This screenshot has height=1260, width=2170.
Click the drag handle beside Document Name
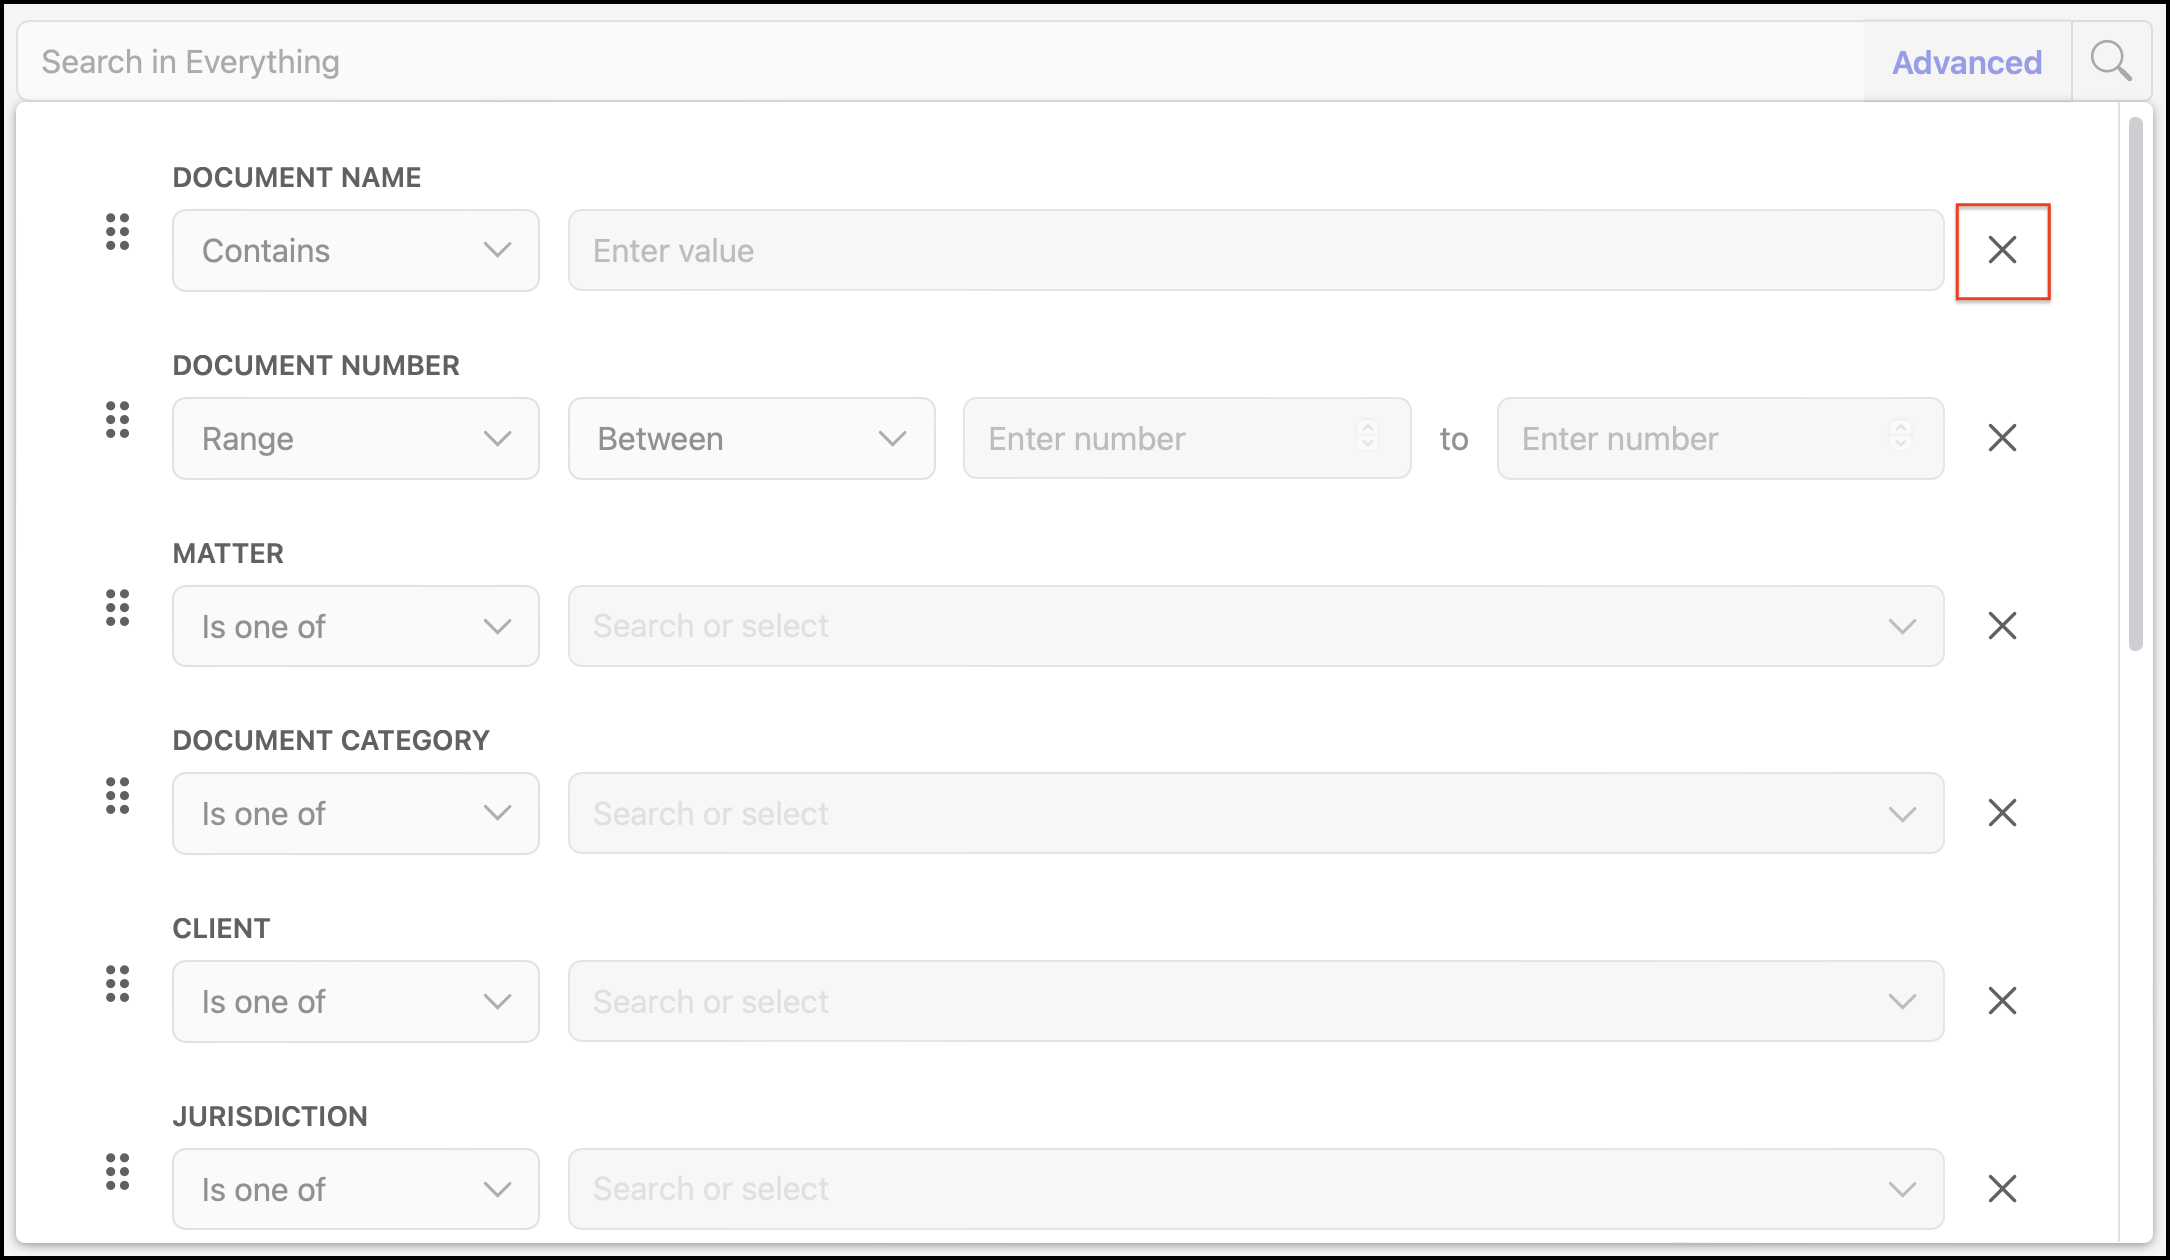point(118,232)
